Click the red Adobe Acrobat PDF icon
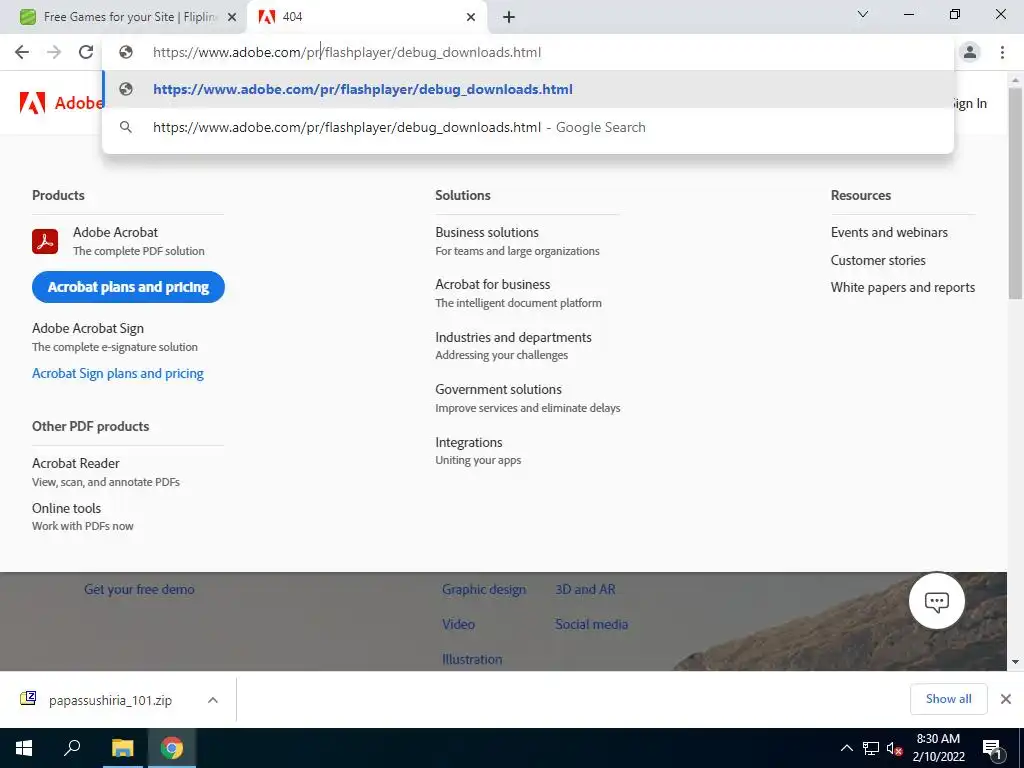 (45, 242)
